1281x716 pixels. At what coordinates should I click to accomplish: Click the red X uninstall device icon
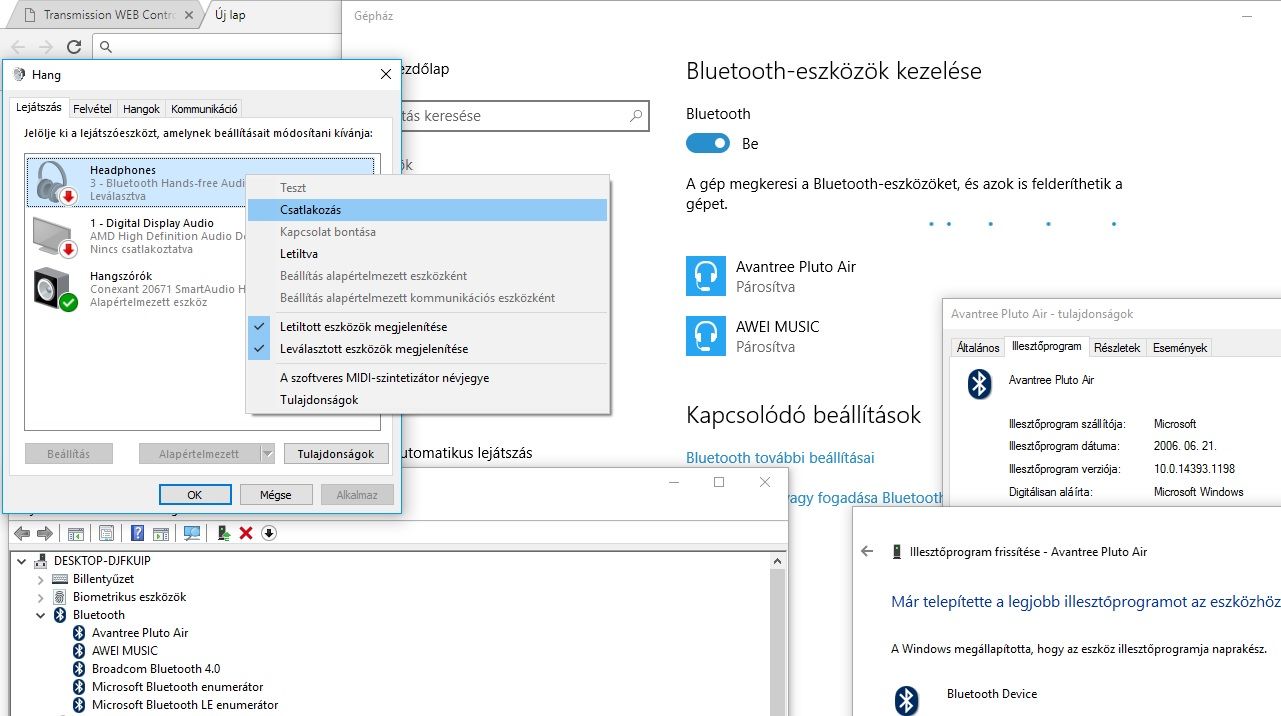246,534
